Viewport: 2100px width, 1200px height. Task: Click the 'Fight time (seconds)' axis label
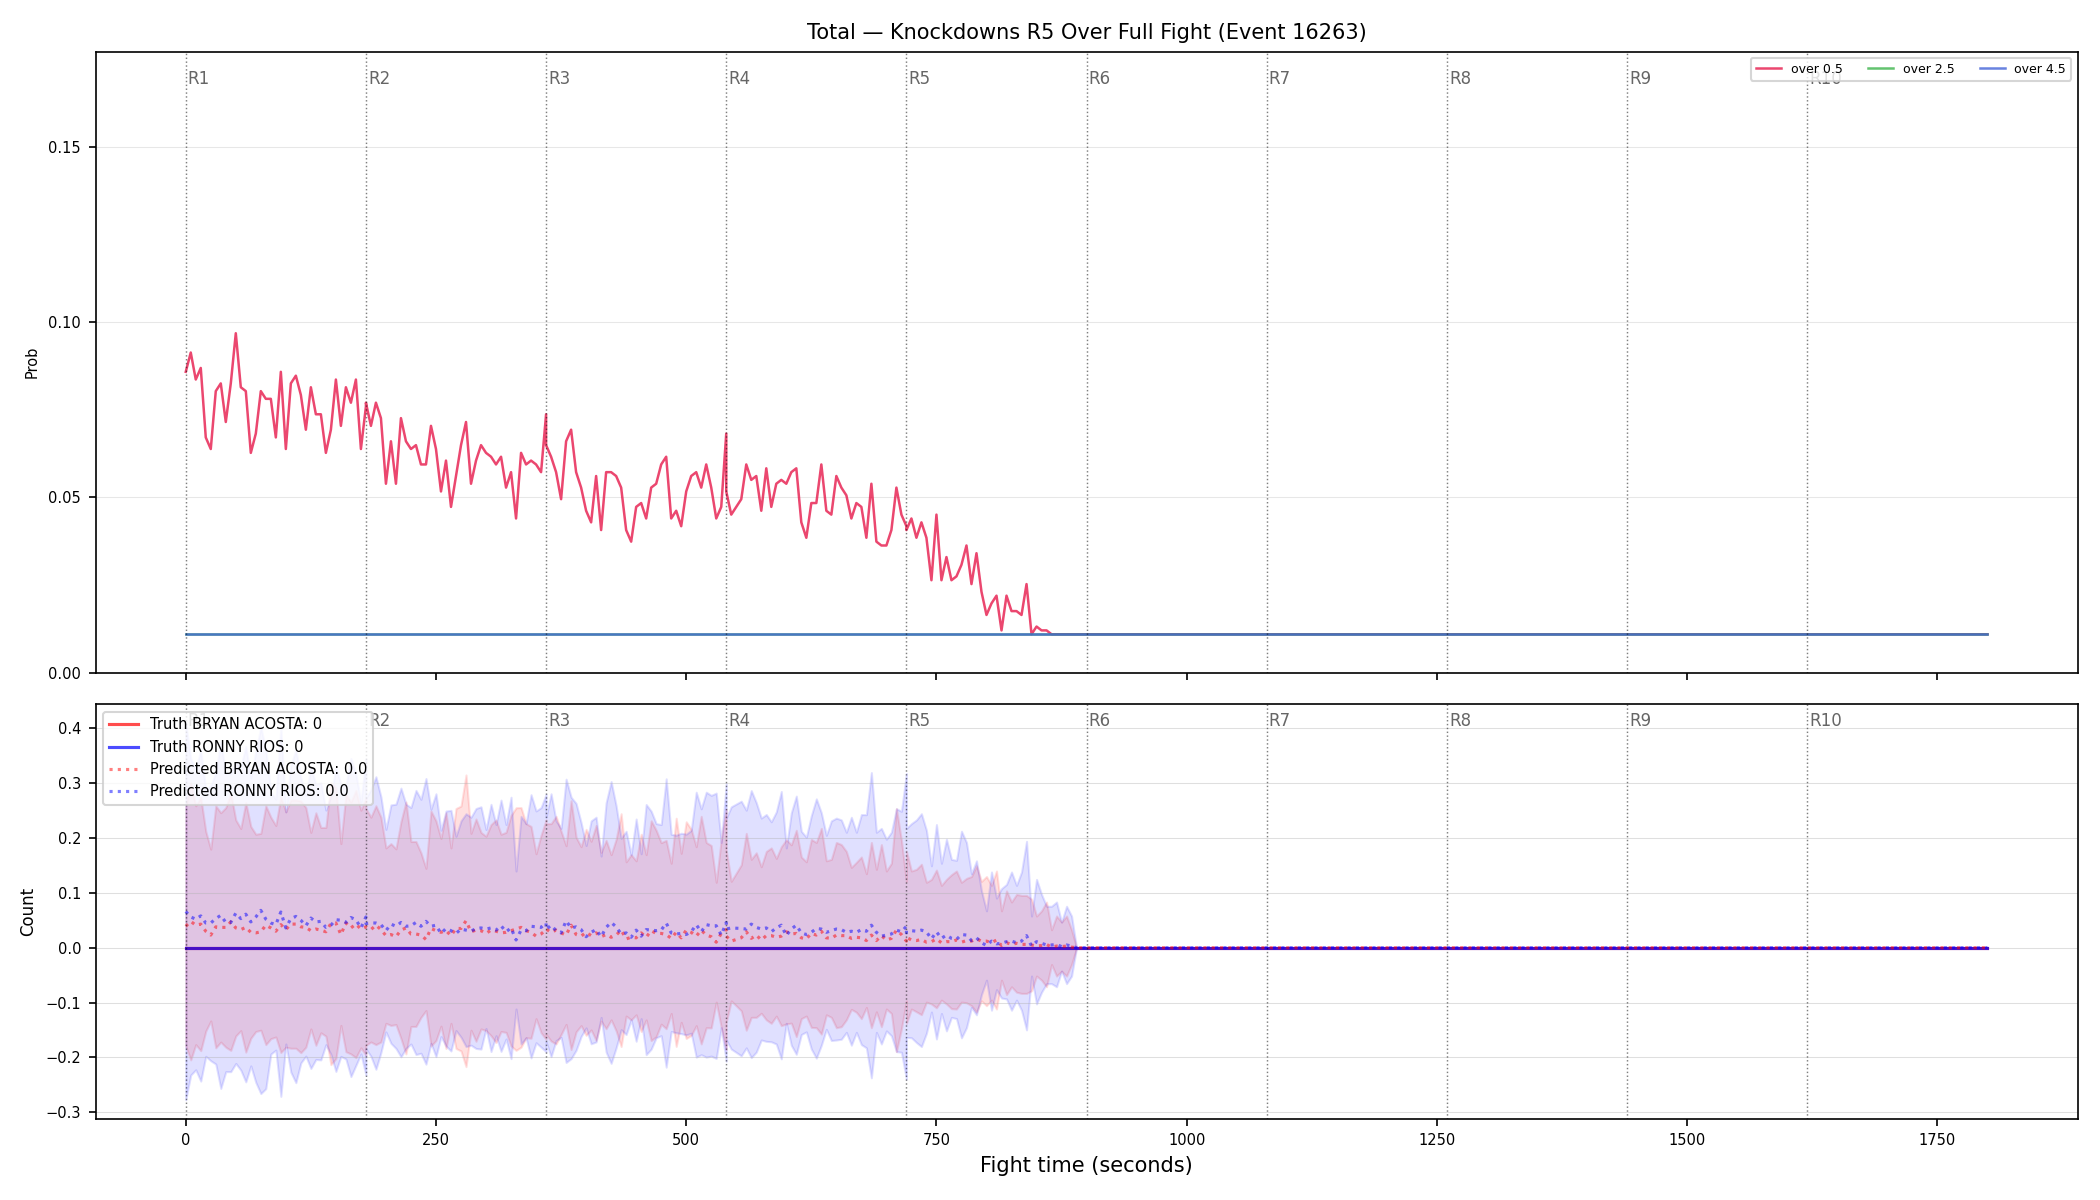1086,1165
